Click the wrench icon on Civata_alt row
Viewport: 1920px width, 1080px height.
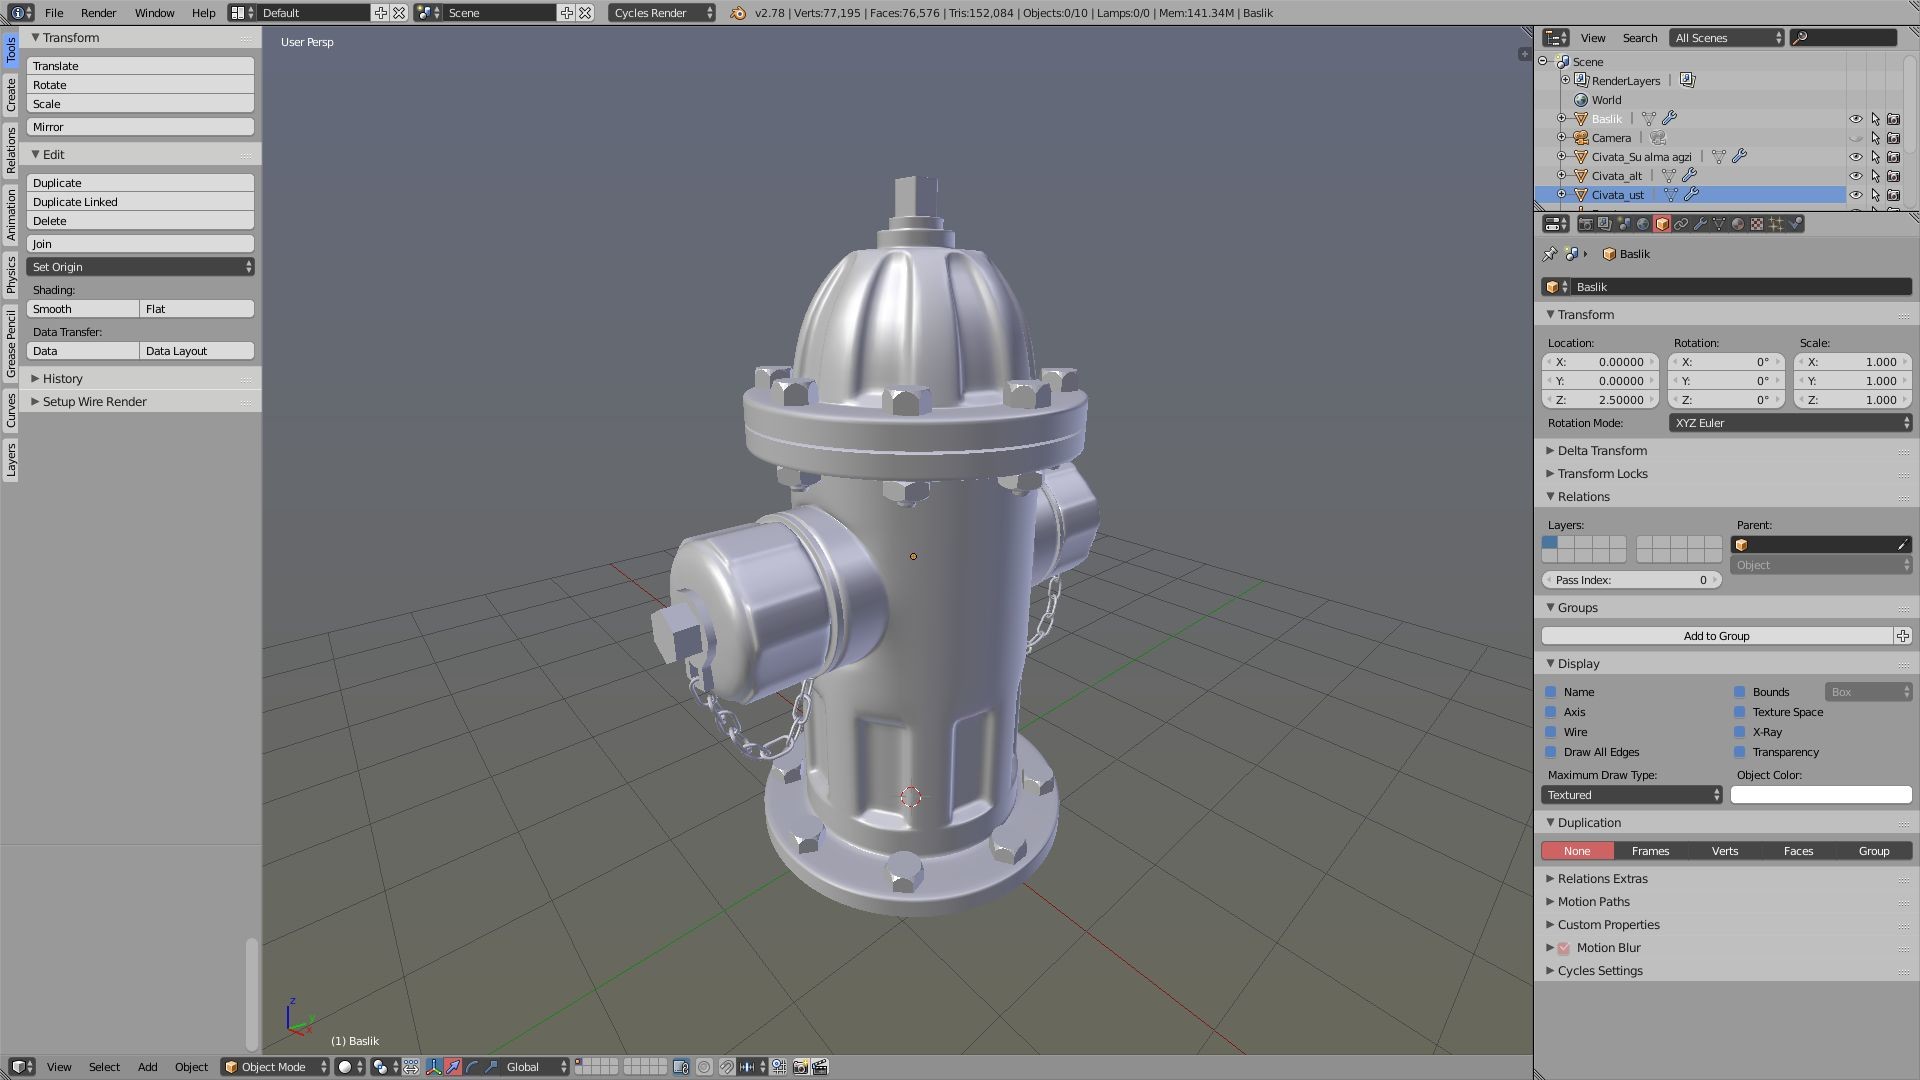tap(1689, 175)
